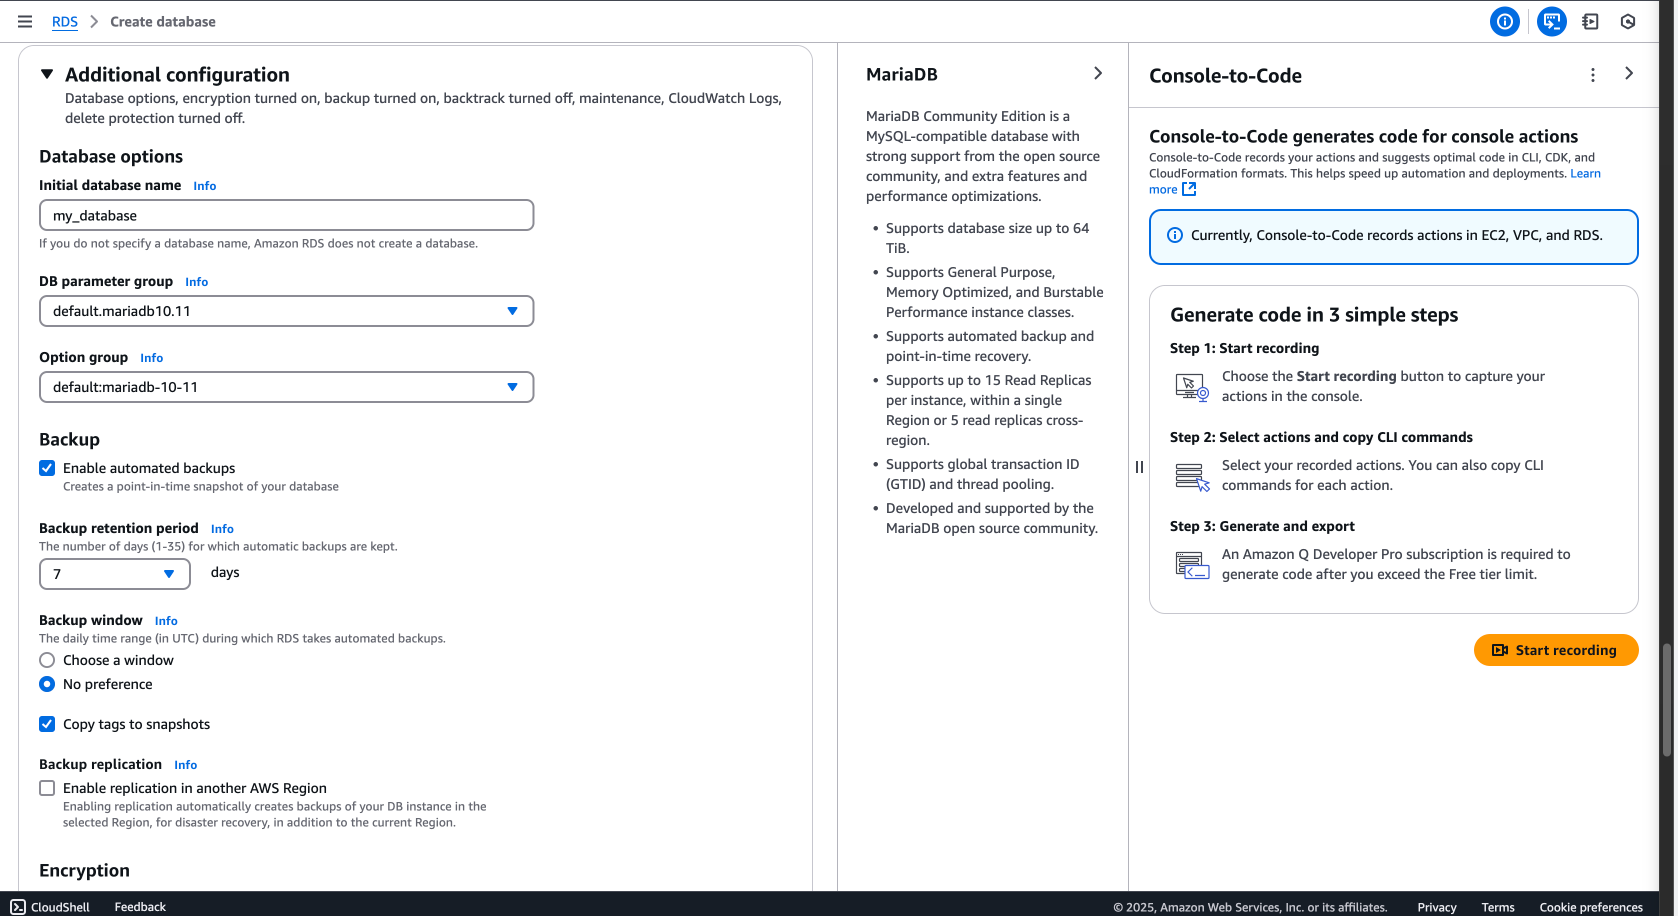The width and height of the screenshot is (1678, 916).
Task: Click the page vertical scrollbar thumb
Action: pos(1666,700)
